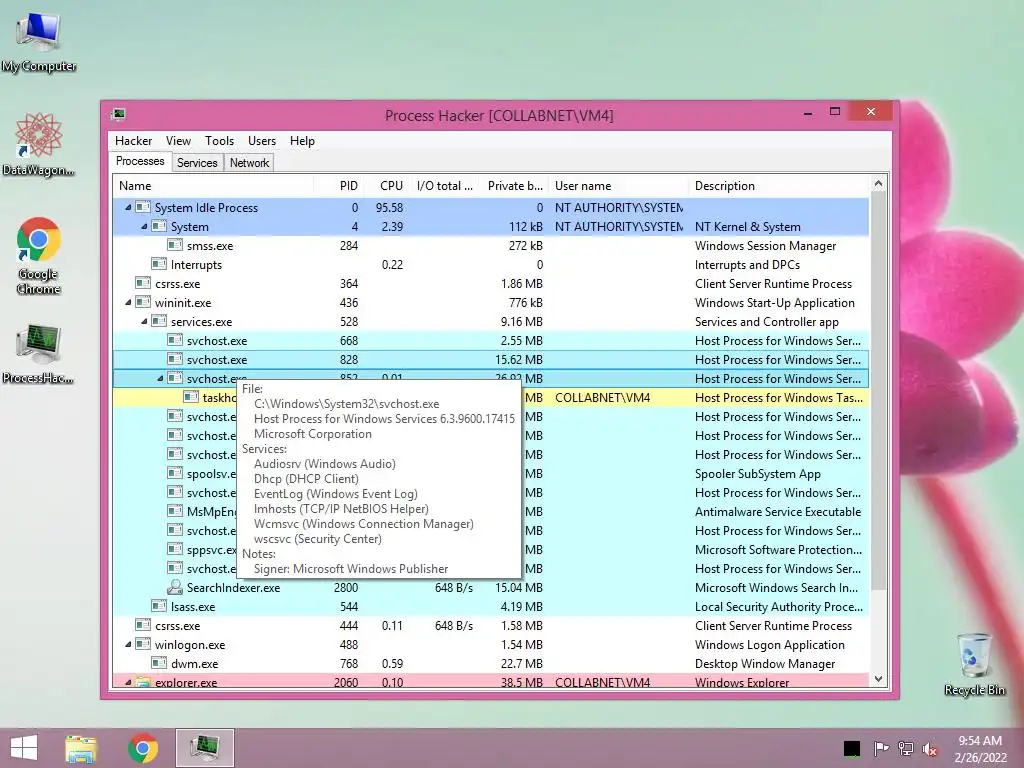Screen dimensions: 1024x768
Task: Open the Help menu
Action: pyautogui.click(x=302, y=141)
